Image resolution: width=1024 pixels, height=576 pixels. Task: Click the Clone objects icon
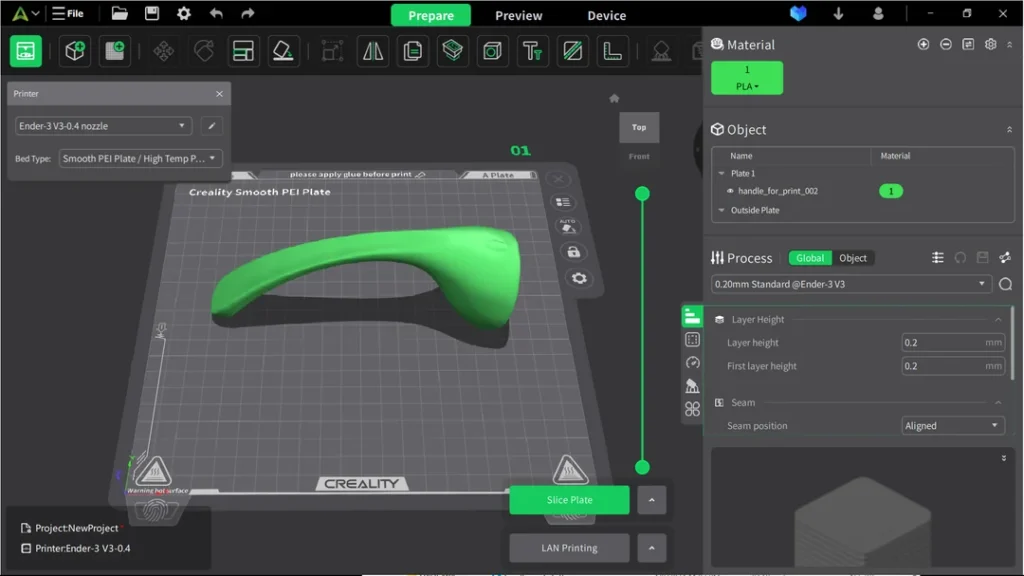pos(413,51)
